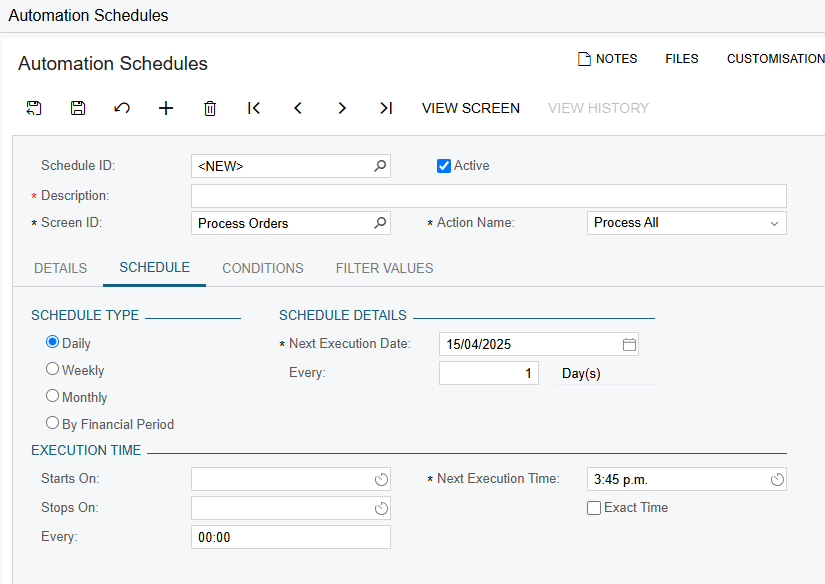Expand the Action Name dropdown
Screen dimensions: 825x584
click(774, 224)
